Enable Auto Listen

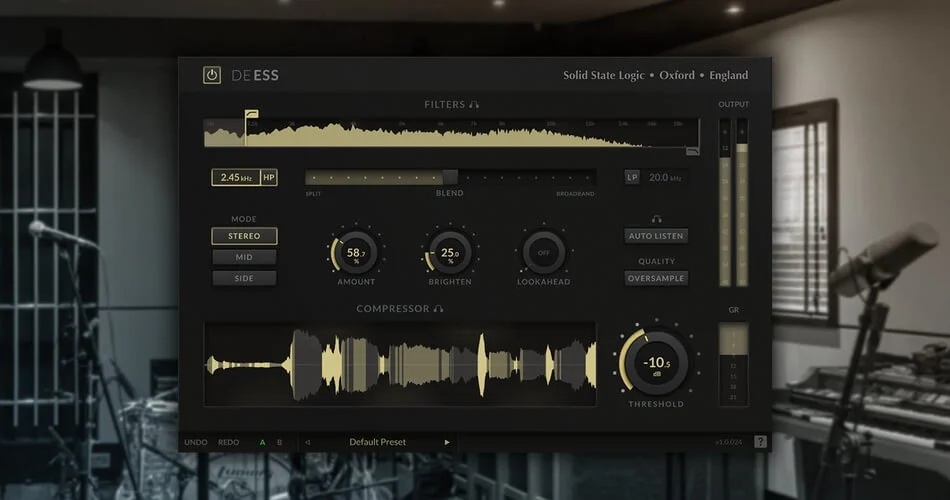tap(656, 236)
